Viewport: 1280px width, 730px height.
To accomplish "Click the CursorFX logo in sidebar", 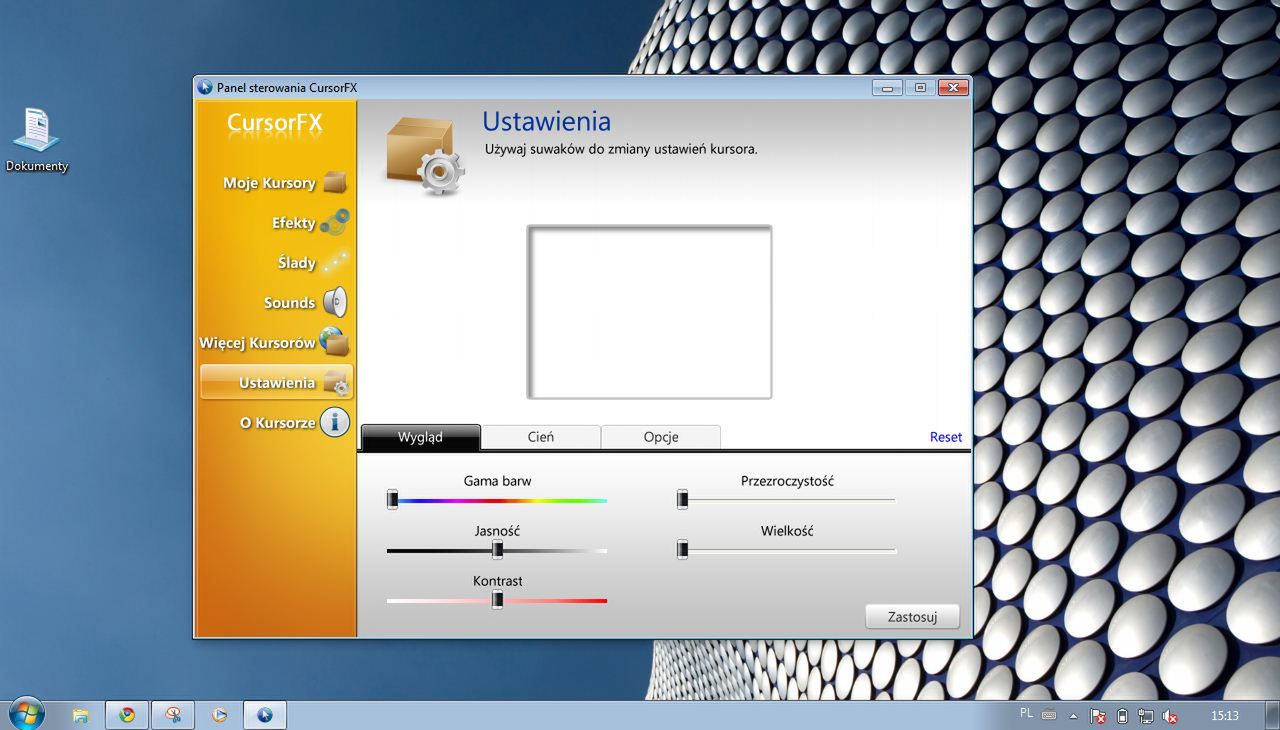I will [x=275, y=123].
